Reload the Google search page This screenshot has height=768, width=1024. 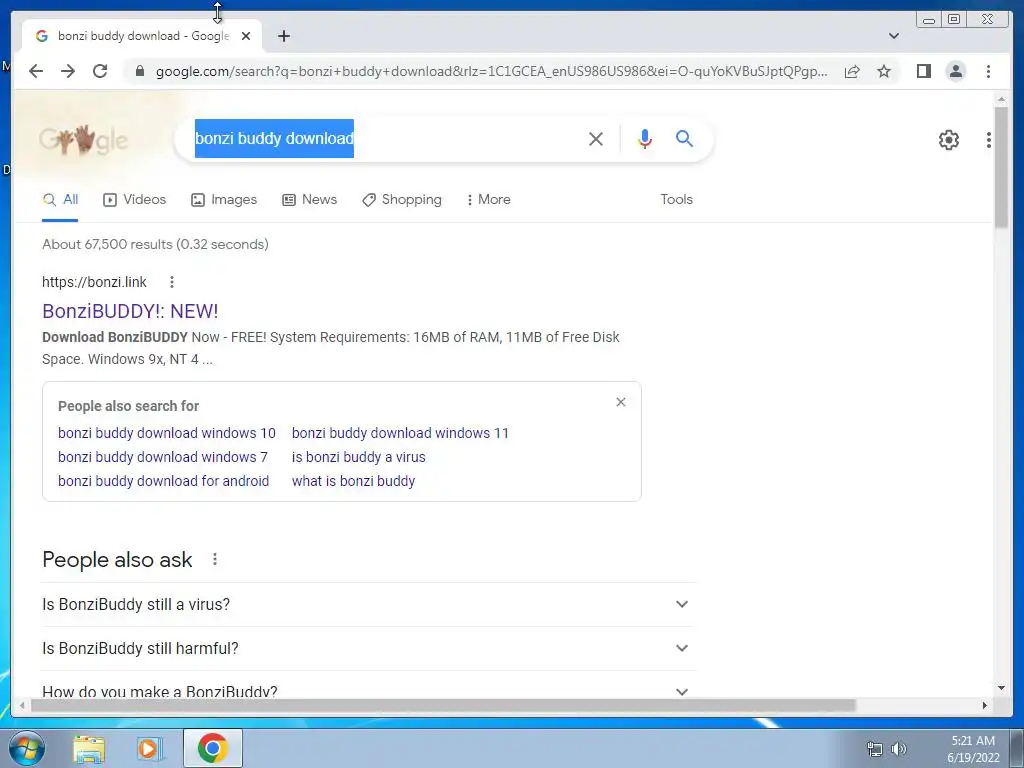(x=100, y=71)
